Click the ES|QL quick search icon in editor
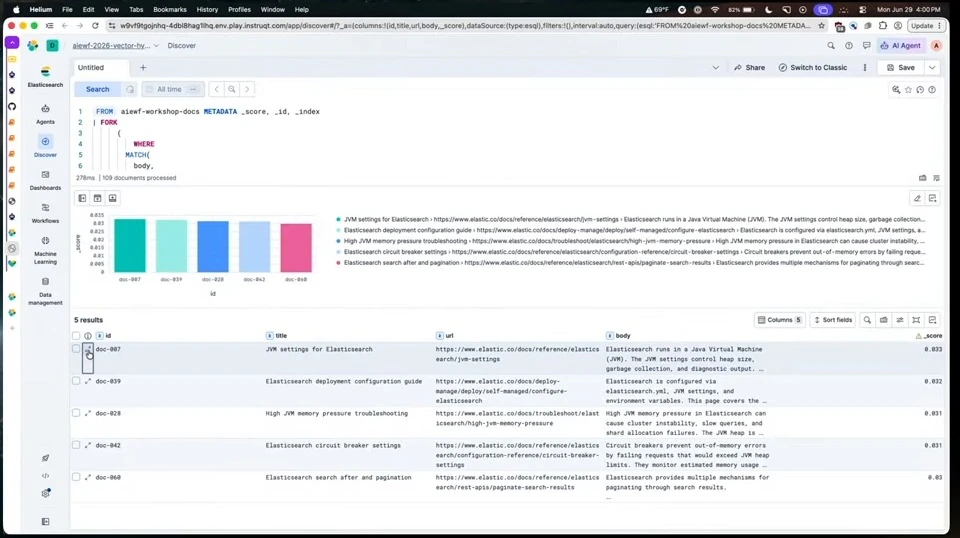The image size is (960, 538). [896, 89]
